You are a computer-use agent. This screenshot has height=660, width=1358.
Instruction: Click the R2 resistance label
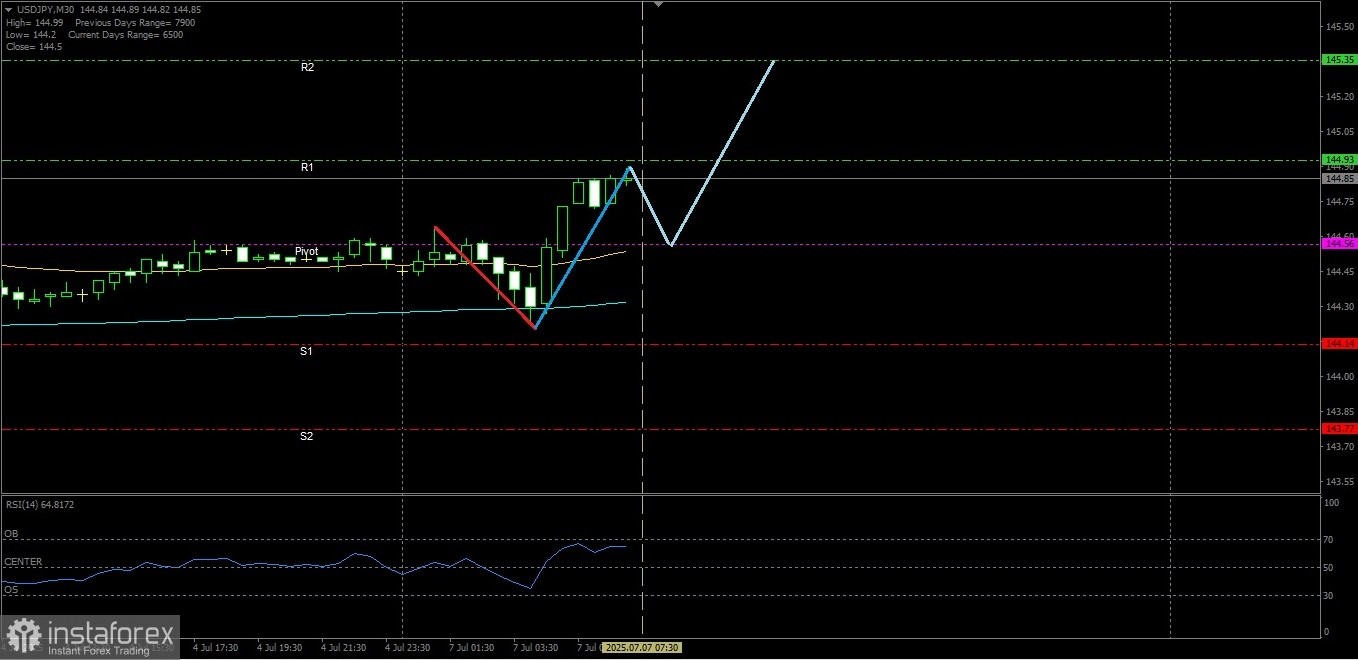tap(307, 68)
